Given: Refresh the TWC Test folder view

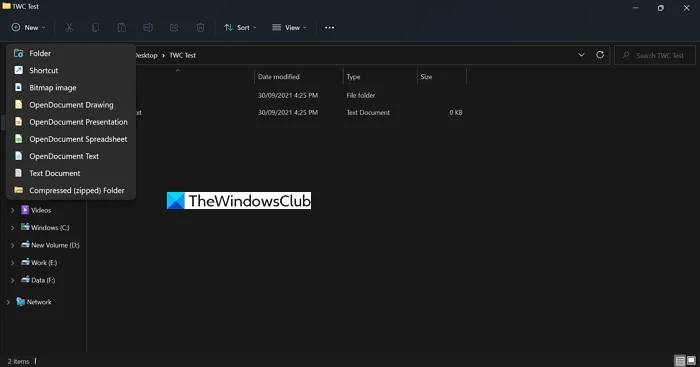Looking at the screenshot, I should click(x=600, y=55).
